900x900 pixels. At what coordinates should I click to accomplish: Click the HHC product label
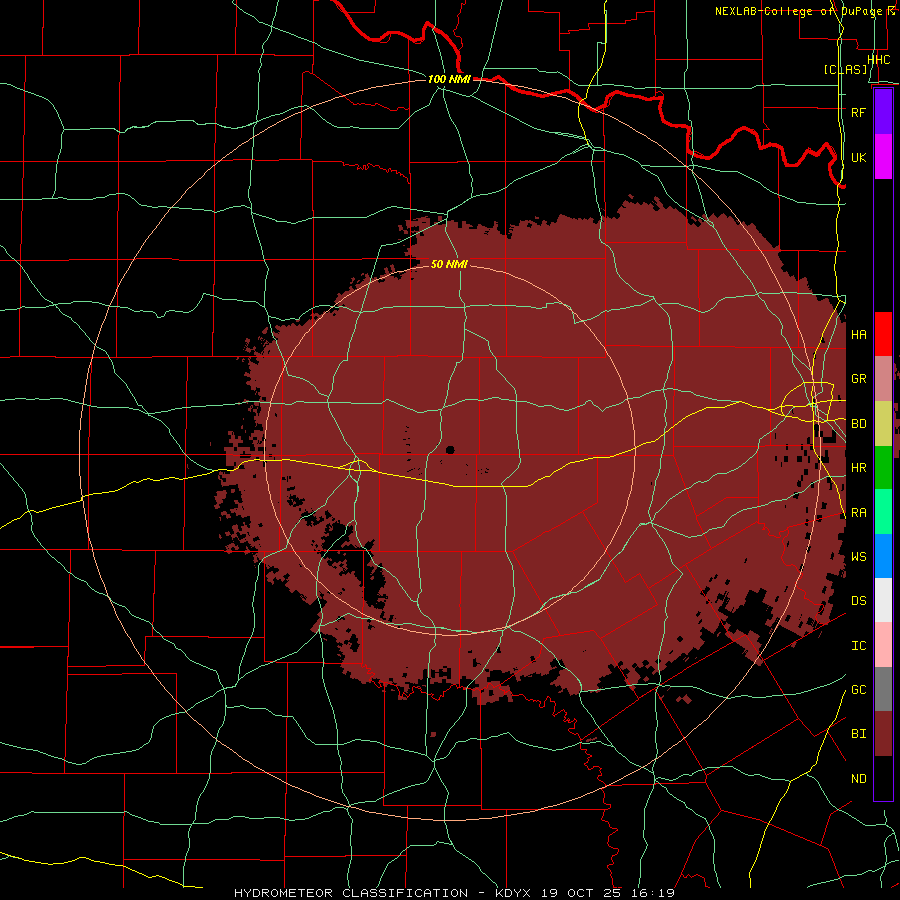click(879, 60)
